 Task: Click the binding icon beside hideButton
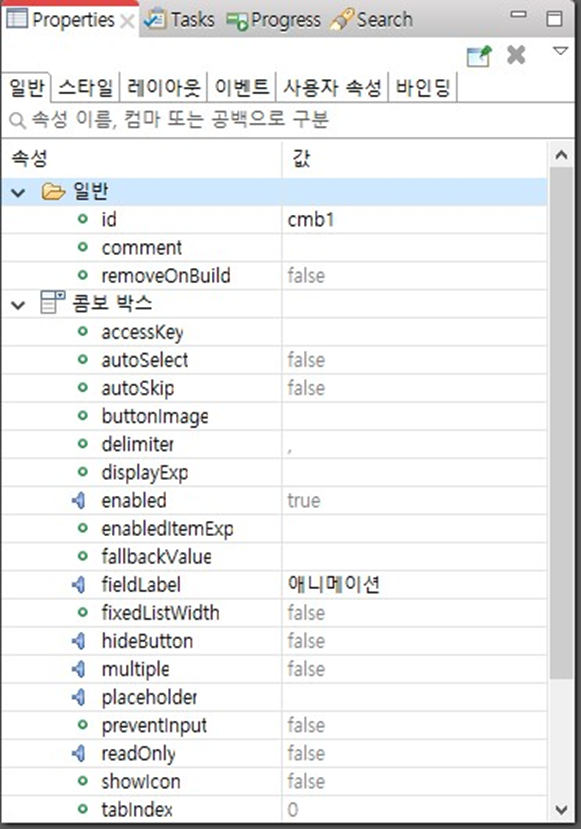coord(78,641)
